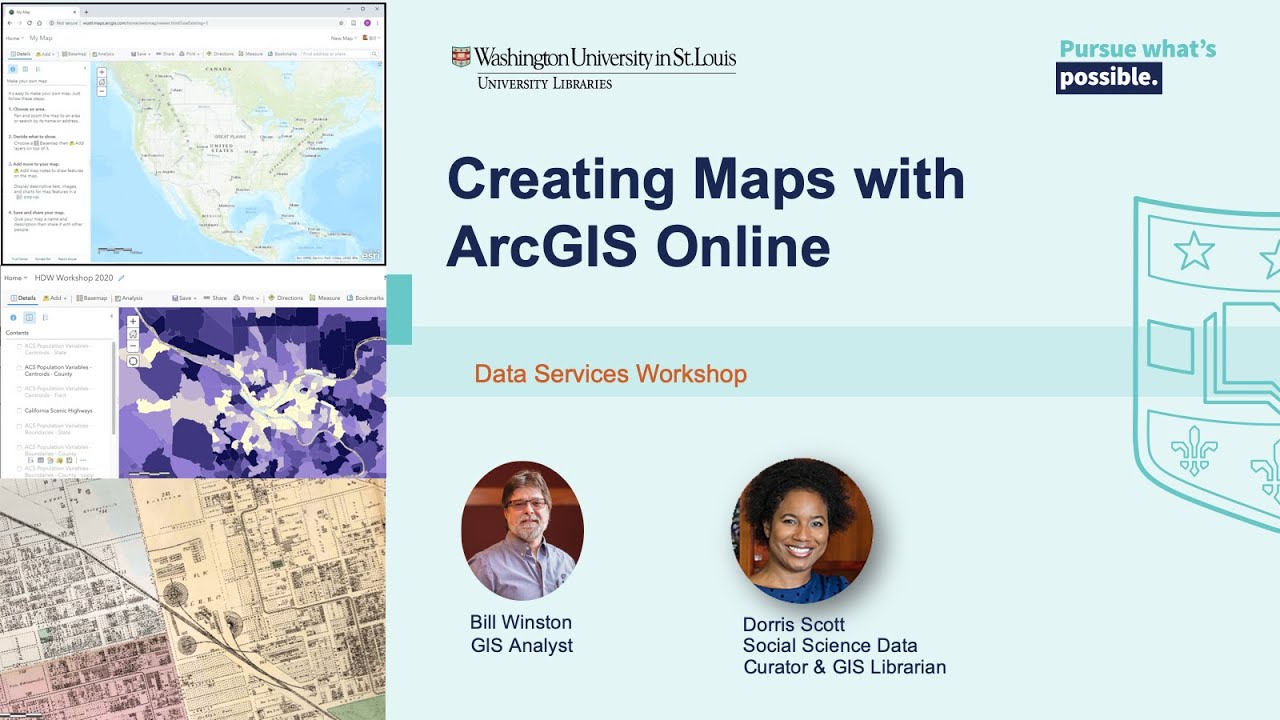Bookmark page with the browser star icon
This screenshot has height=720, width=1280.
(341, 23)
